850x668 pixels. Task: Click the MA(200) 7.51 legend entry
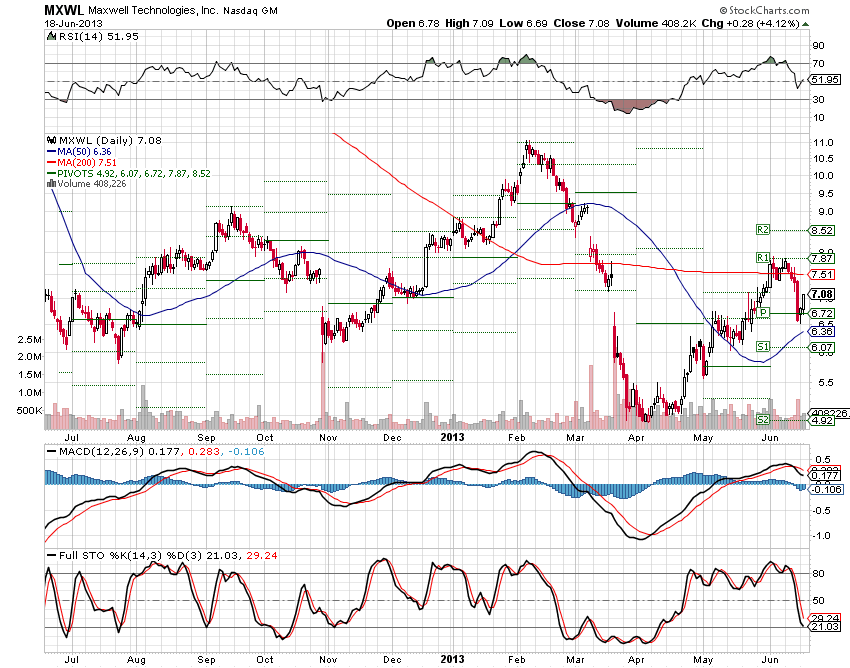coord(82,163)
